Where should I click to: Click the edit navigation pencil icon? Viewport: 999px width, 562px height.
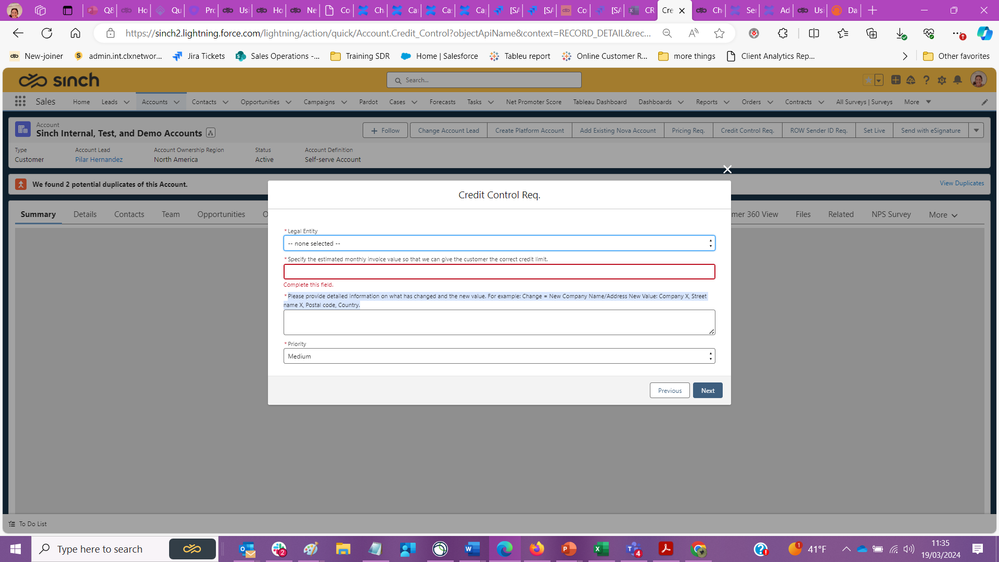coord(984,102)
